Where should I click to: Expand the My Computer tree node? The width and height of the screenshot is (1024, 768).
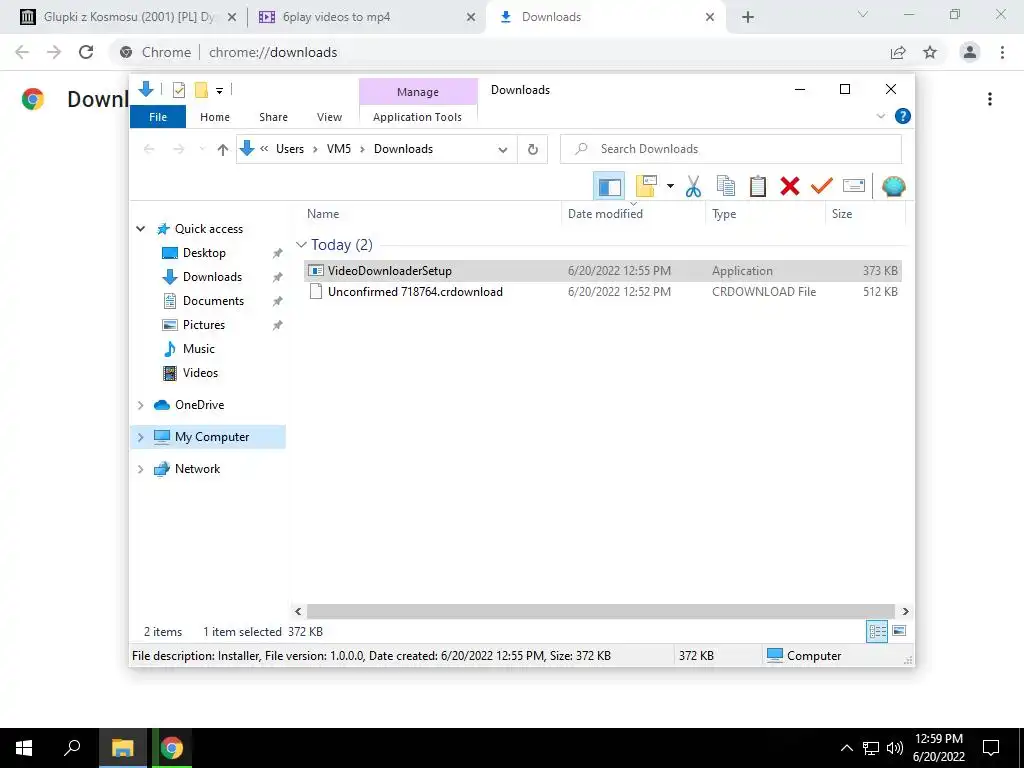140,437
